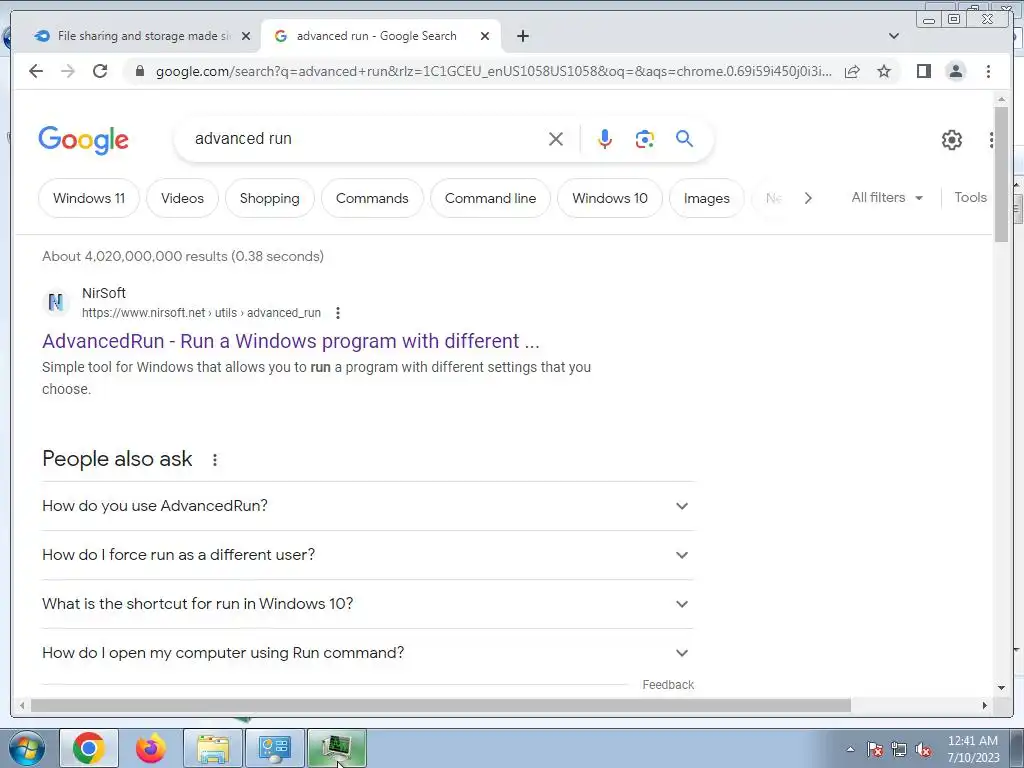Expand 'How do you use AdvancedRun?'
Screen dimensions: 1024x768
tap(367, 506)
